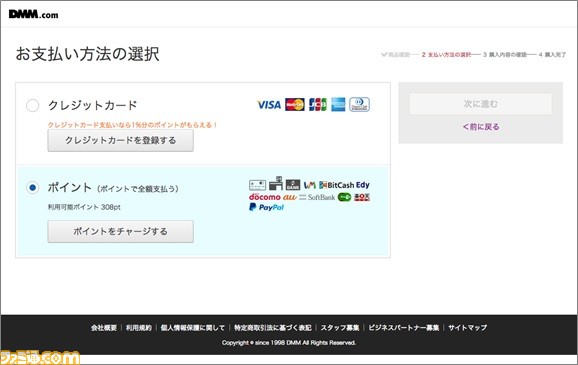Click the PayPal logo
578x365 pixels.
[267, 207]
